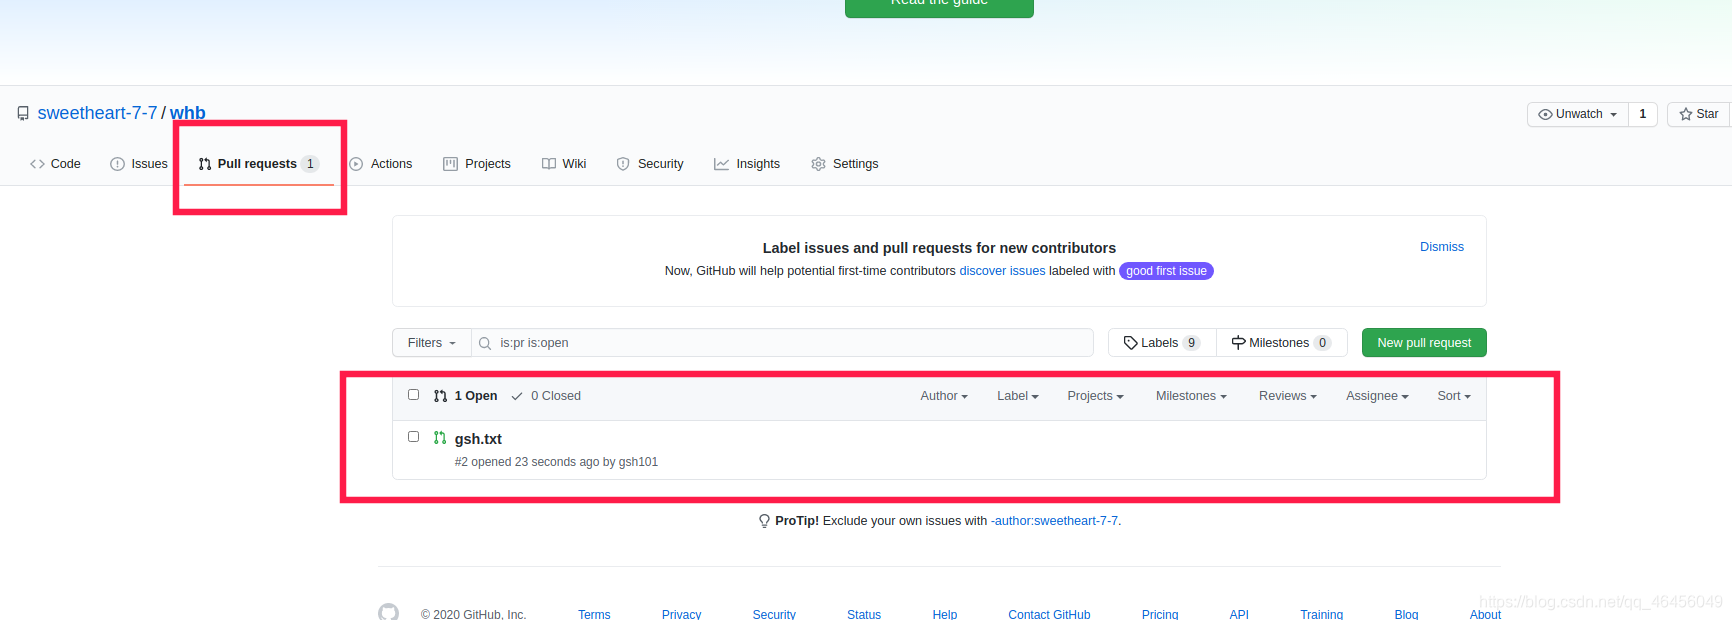
Task: Open the Insights tab
Action: (x=747, y=164)
